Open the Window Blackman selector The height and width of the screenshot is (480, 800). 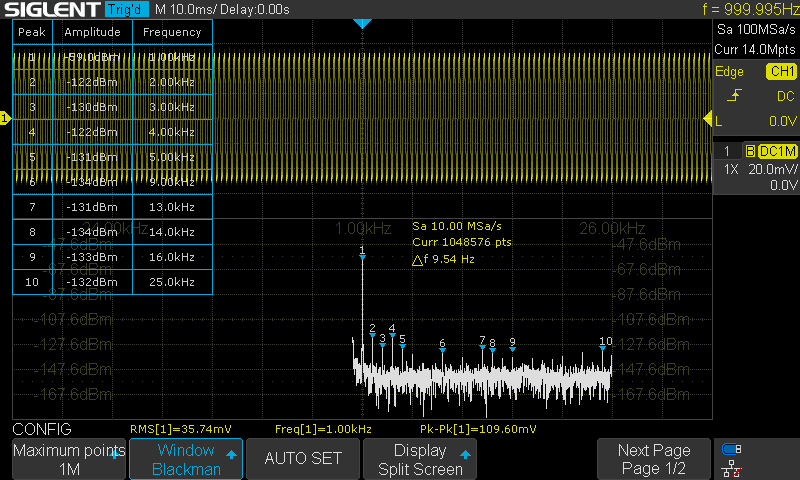(x=186, y=459)
